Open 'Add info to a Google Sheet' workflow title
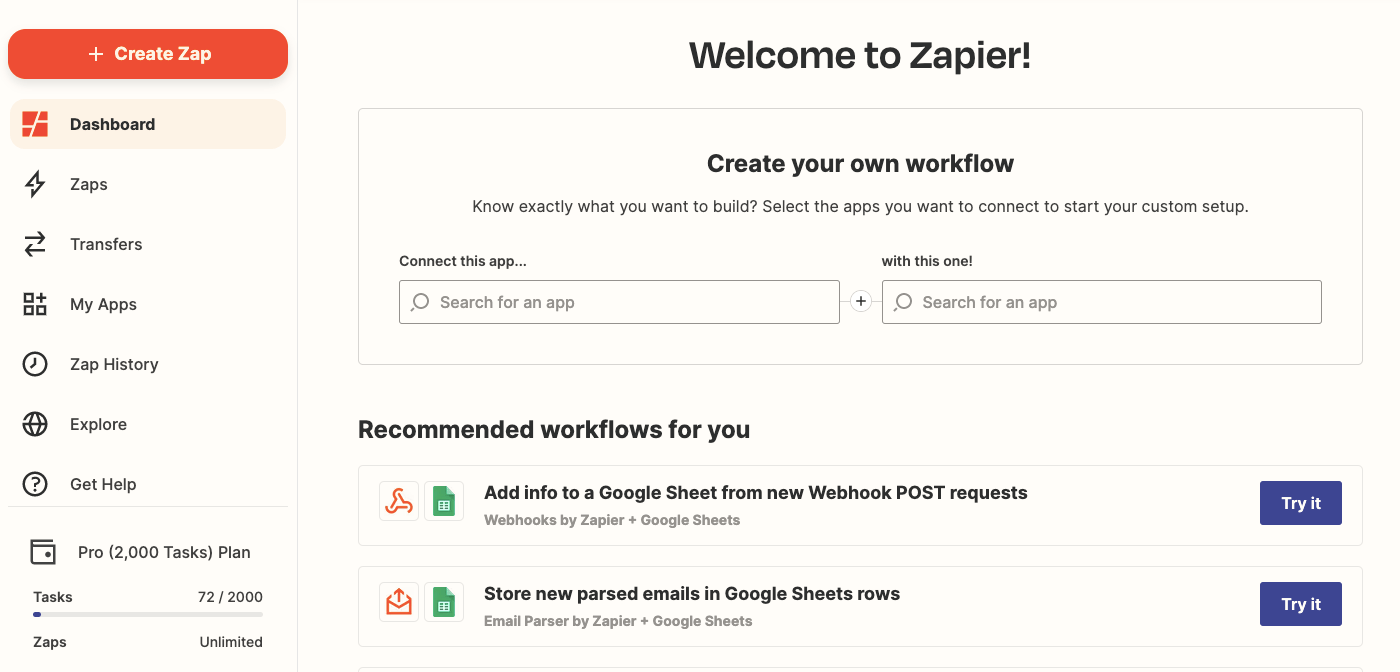This screenshot has width=1400, height=672. pyautogui.click(x=756, y=492)
